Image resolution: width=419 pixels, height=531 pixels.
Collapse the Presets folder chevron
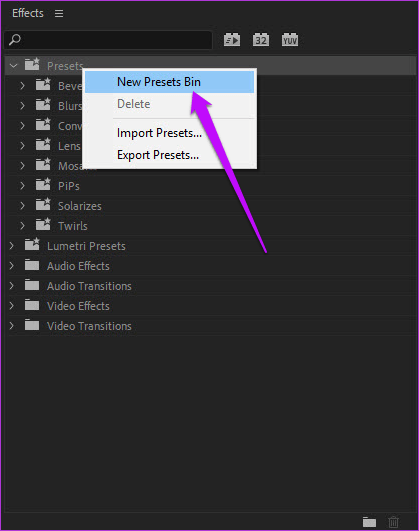[13, 66]
